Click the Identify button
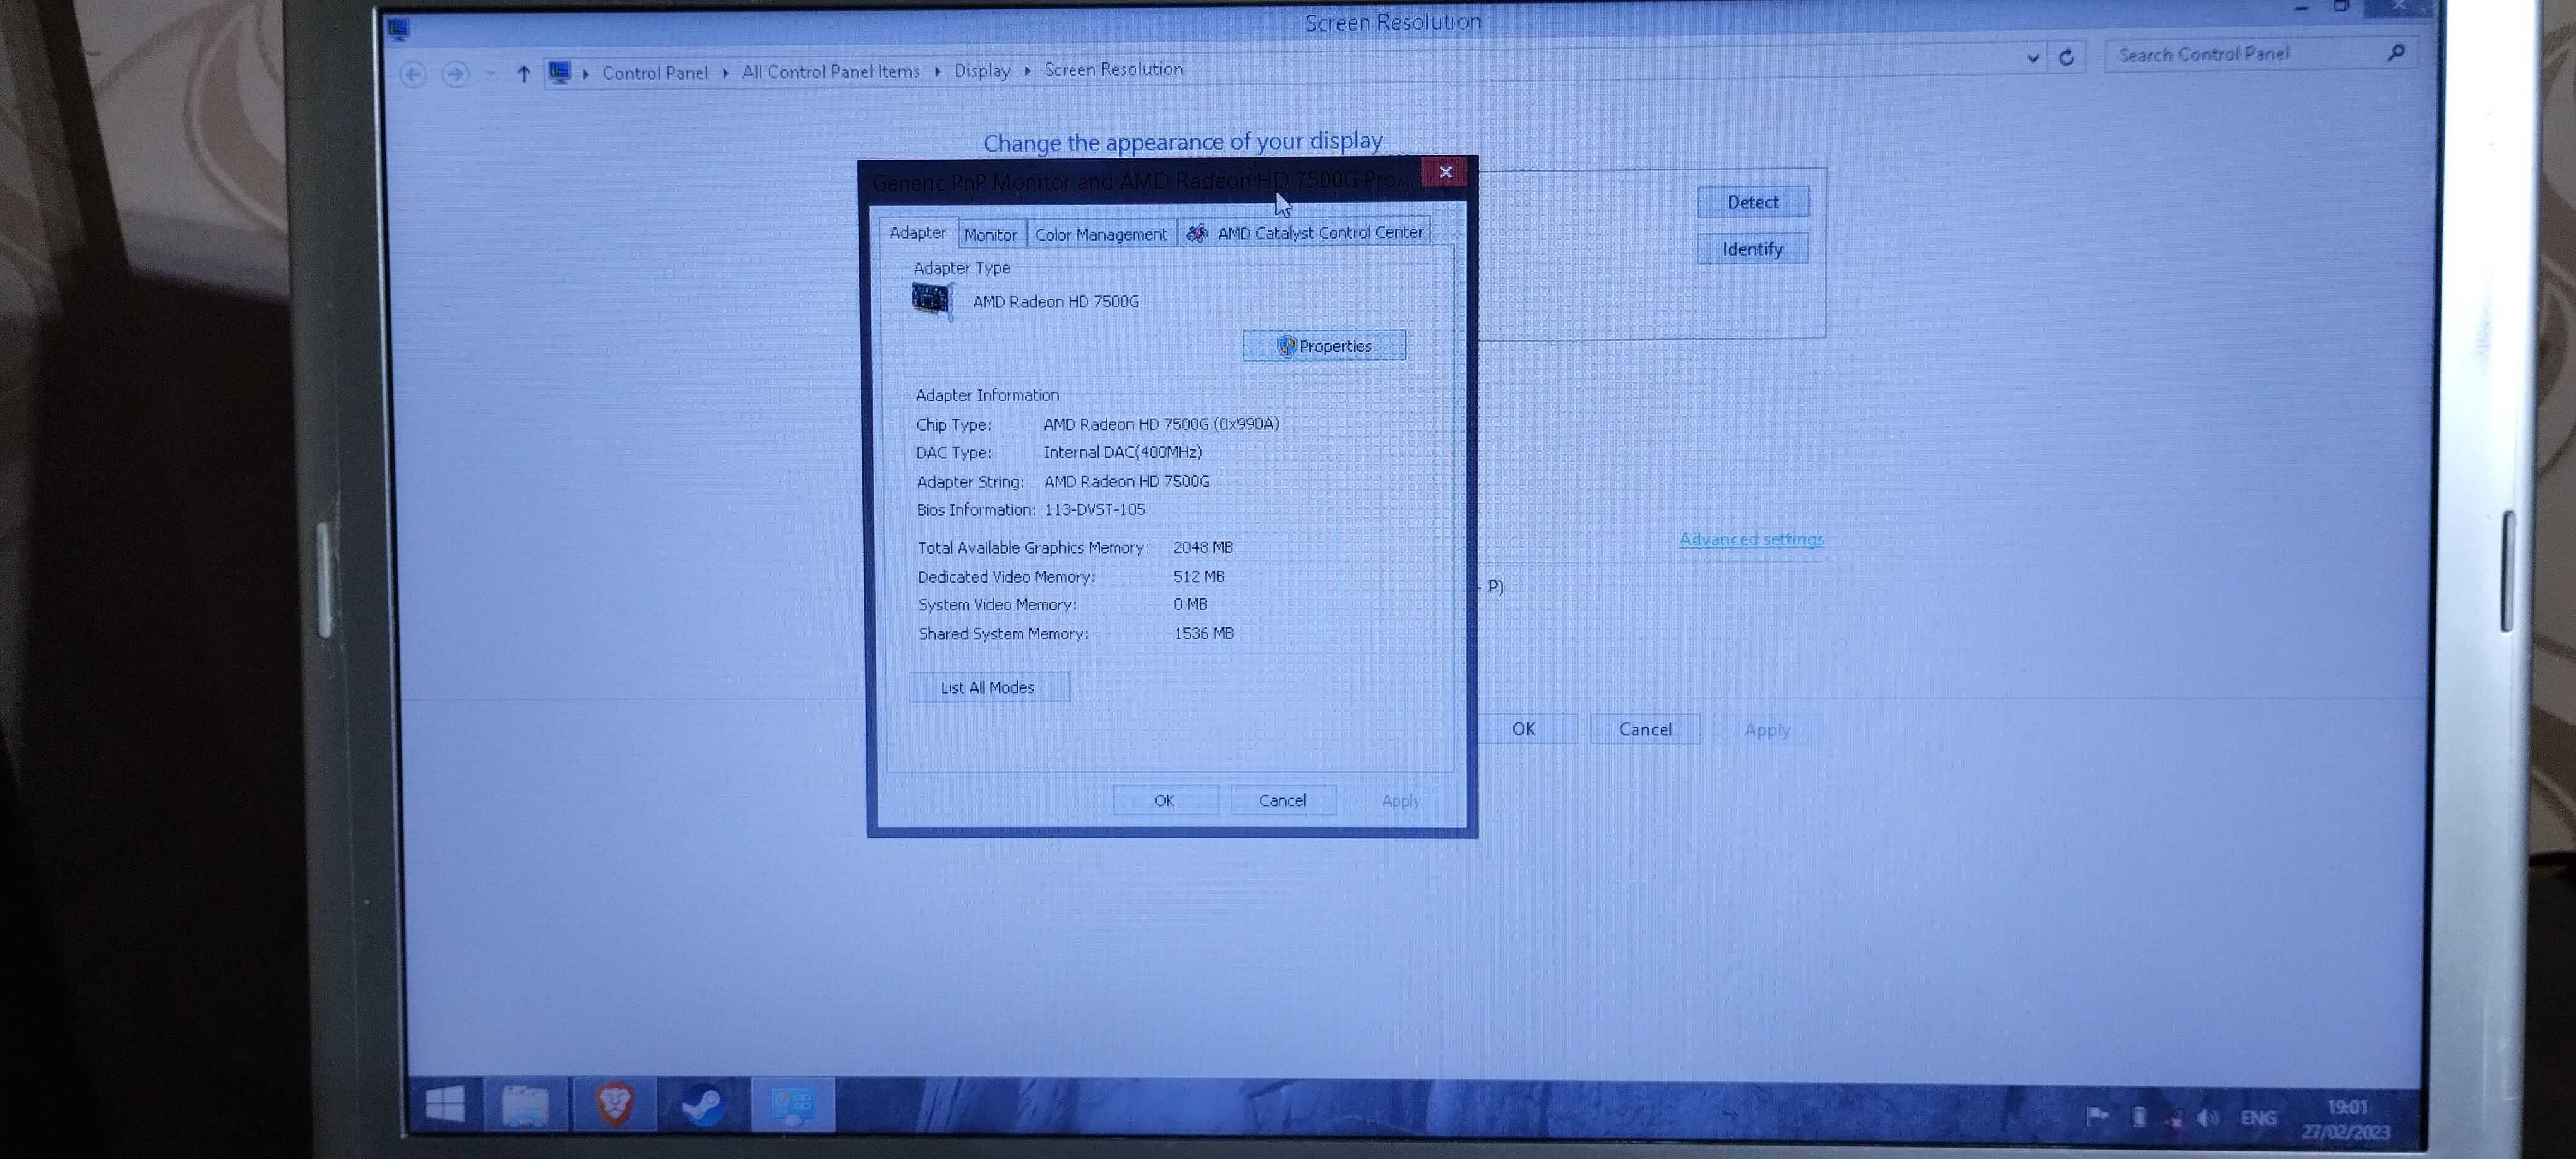Screen dimensions: 2576x1159 [1752, 249]
